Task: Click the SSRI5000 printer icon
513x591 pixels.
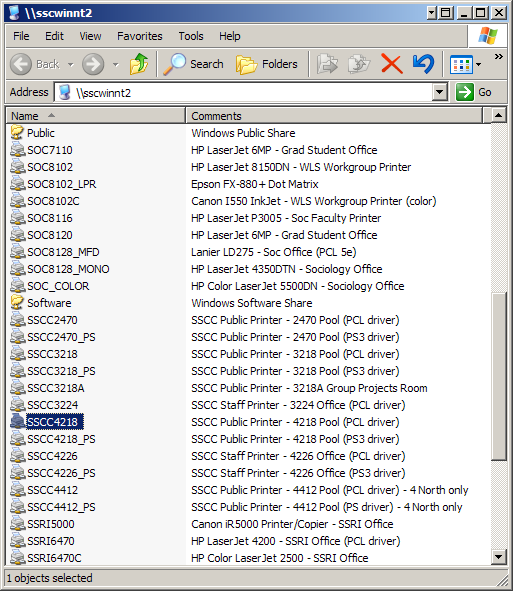Action: (17, 524)
